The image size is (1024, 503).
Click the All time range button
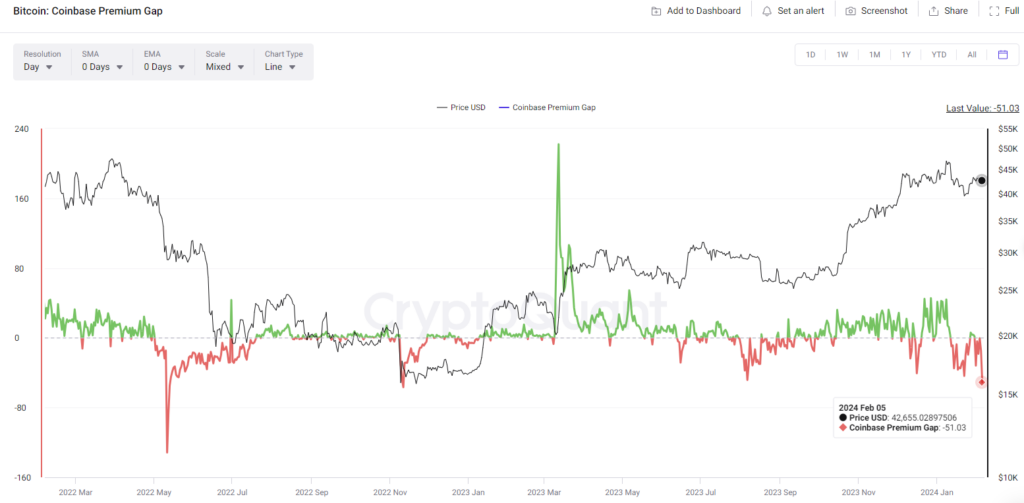click(972, 55)
